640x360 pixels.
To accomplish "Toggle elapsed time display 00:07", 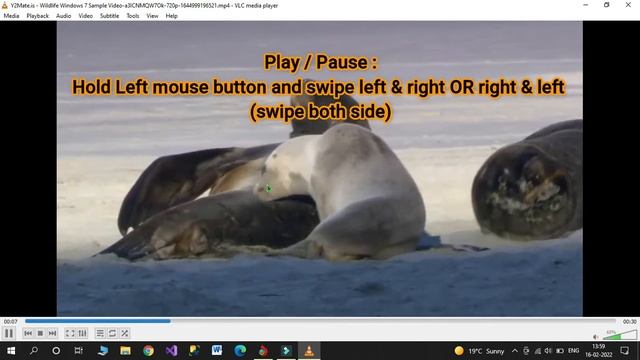I will 11,322.
